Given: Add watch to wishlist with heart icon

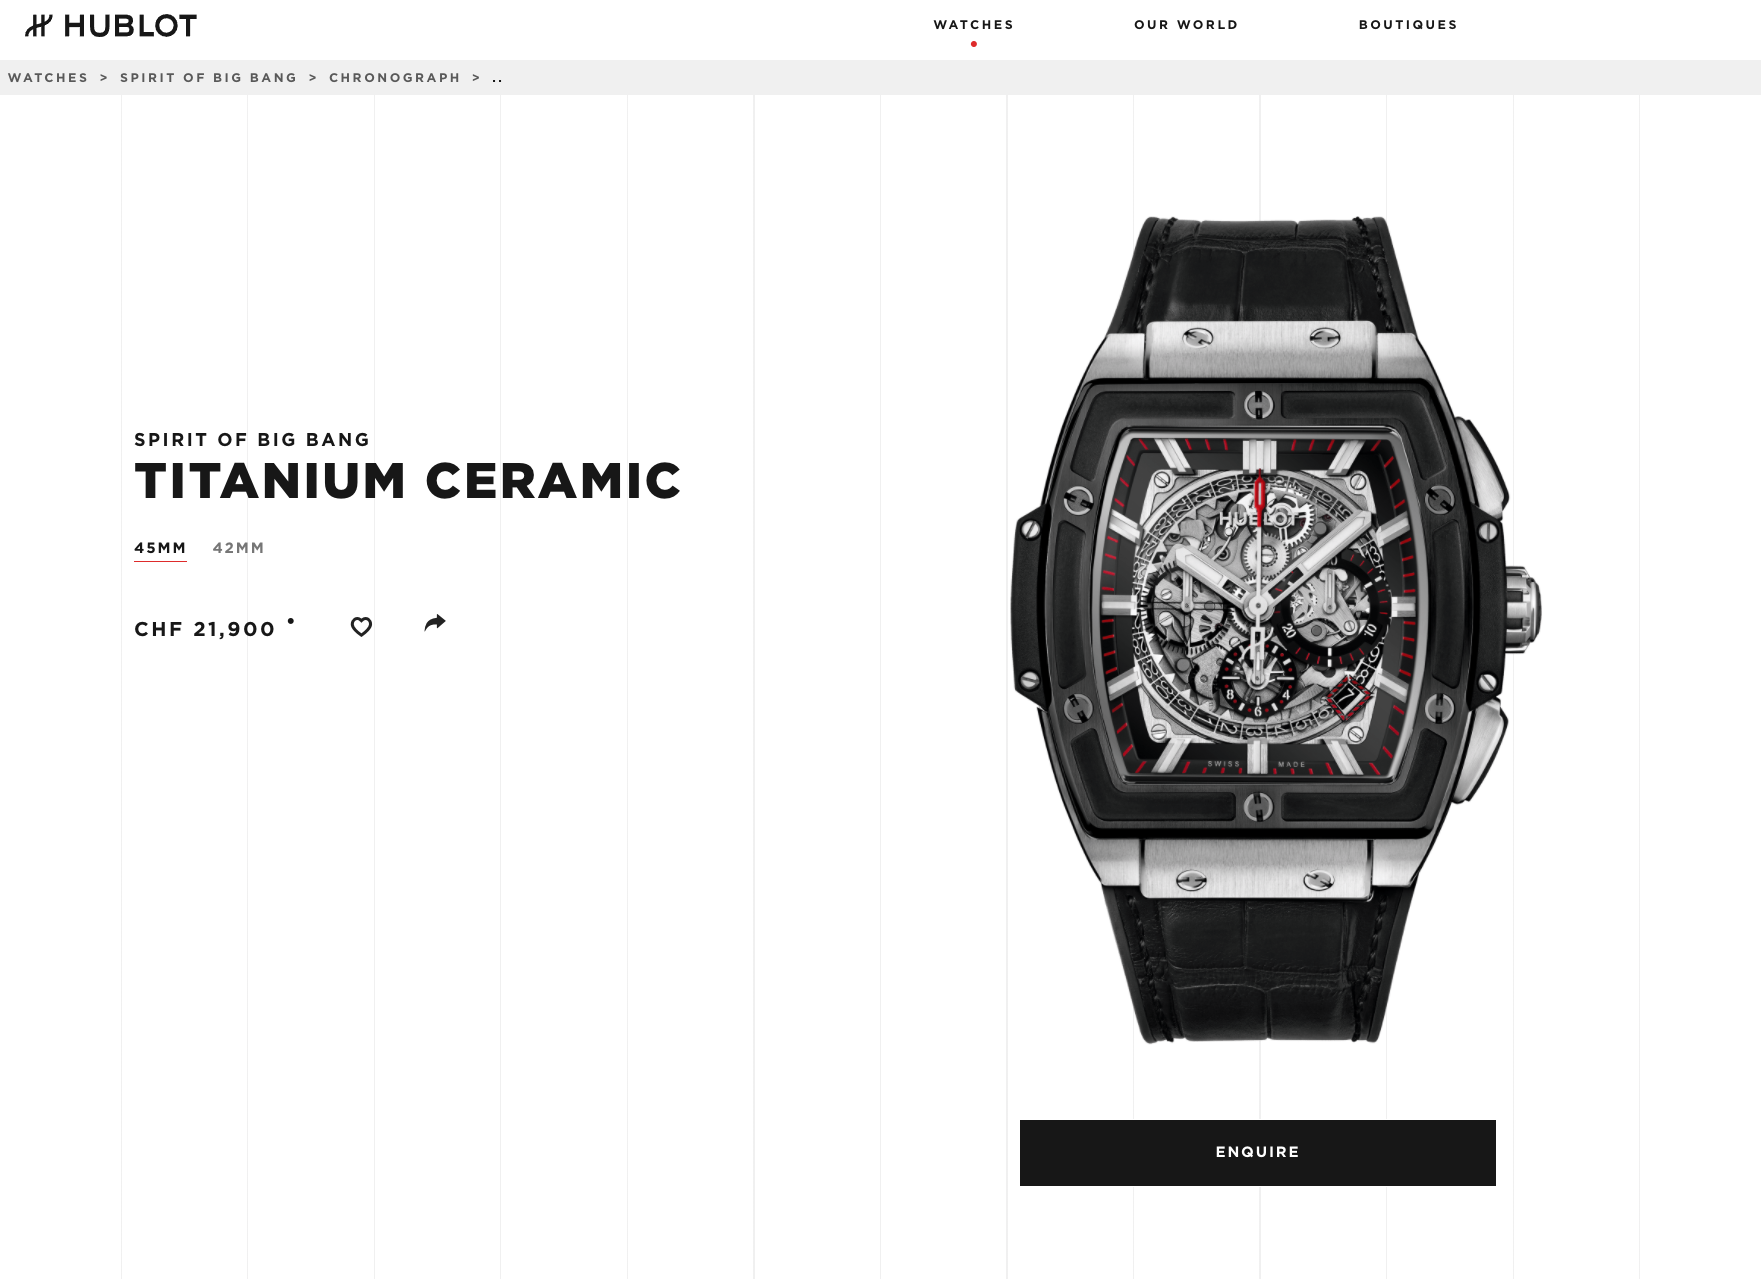Looking at the screenshot, I should tap(361, 627).
